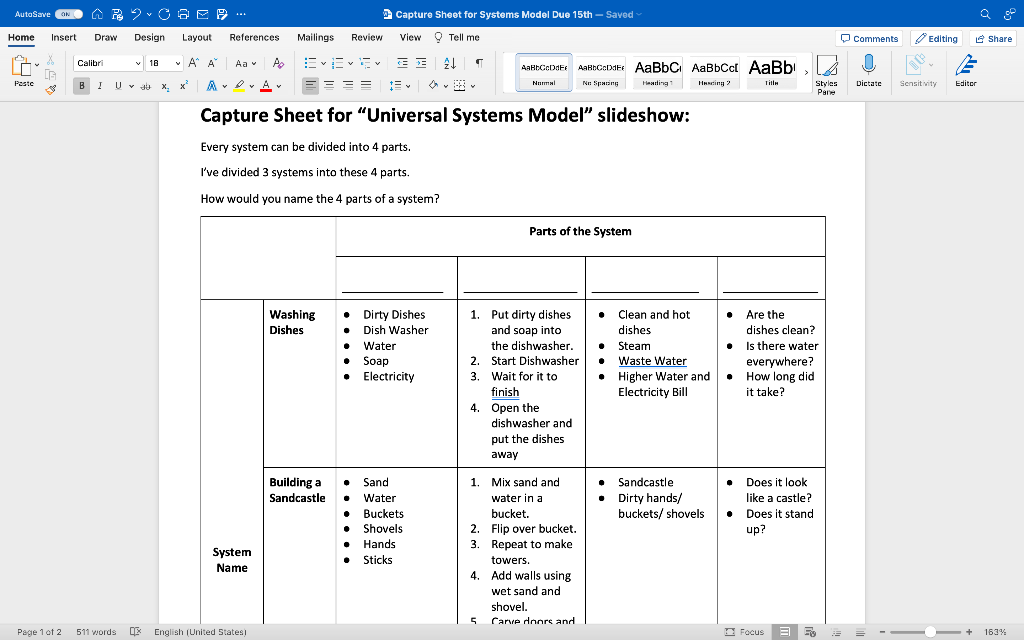1024x640 pixels.
Task: Toggle align text left
Action: tap(310, 86)
